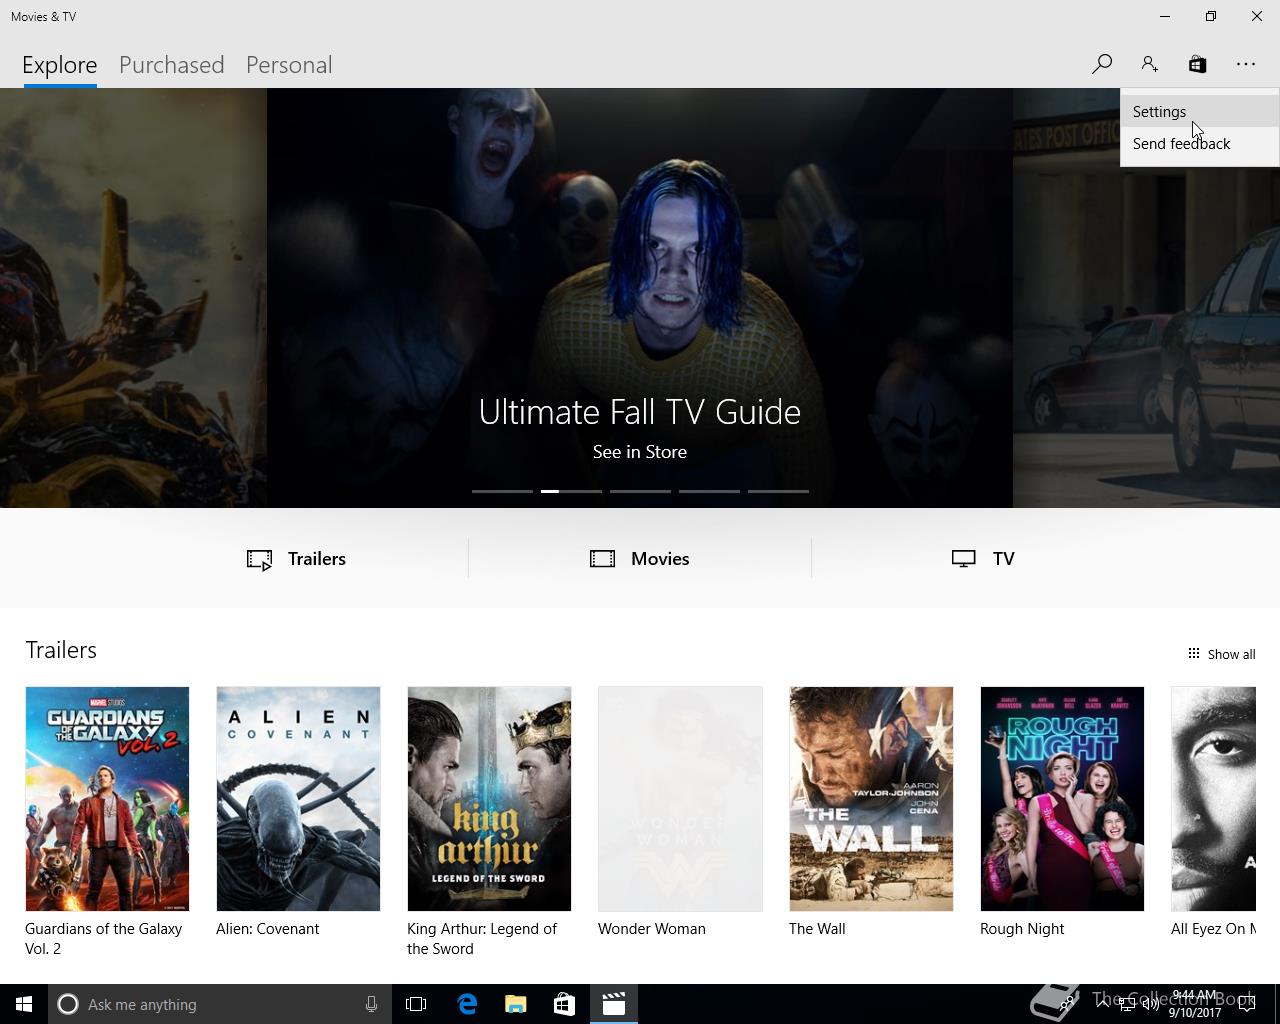Click the Movies category button
Image resolution: width=1280 pixels, height=1024 pixels.
640,559
